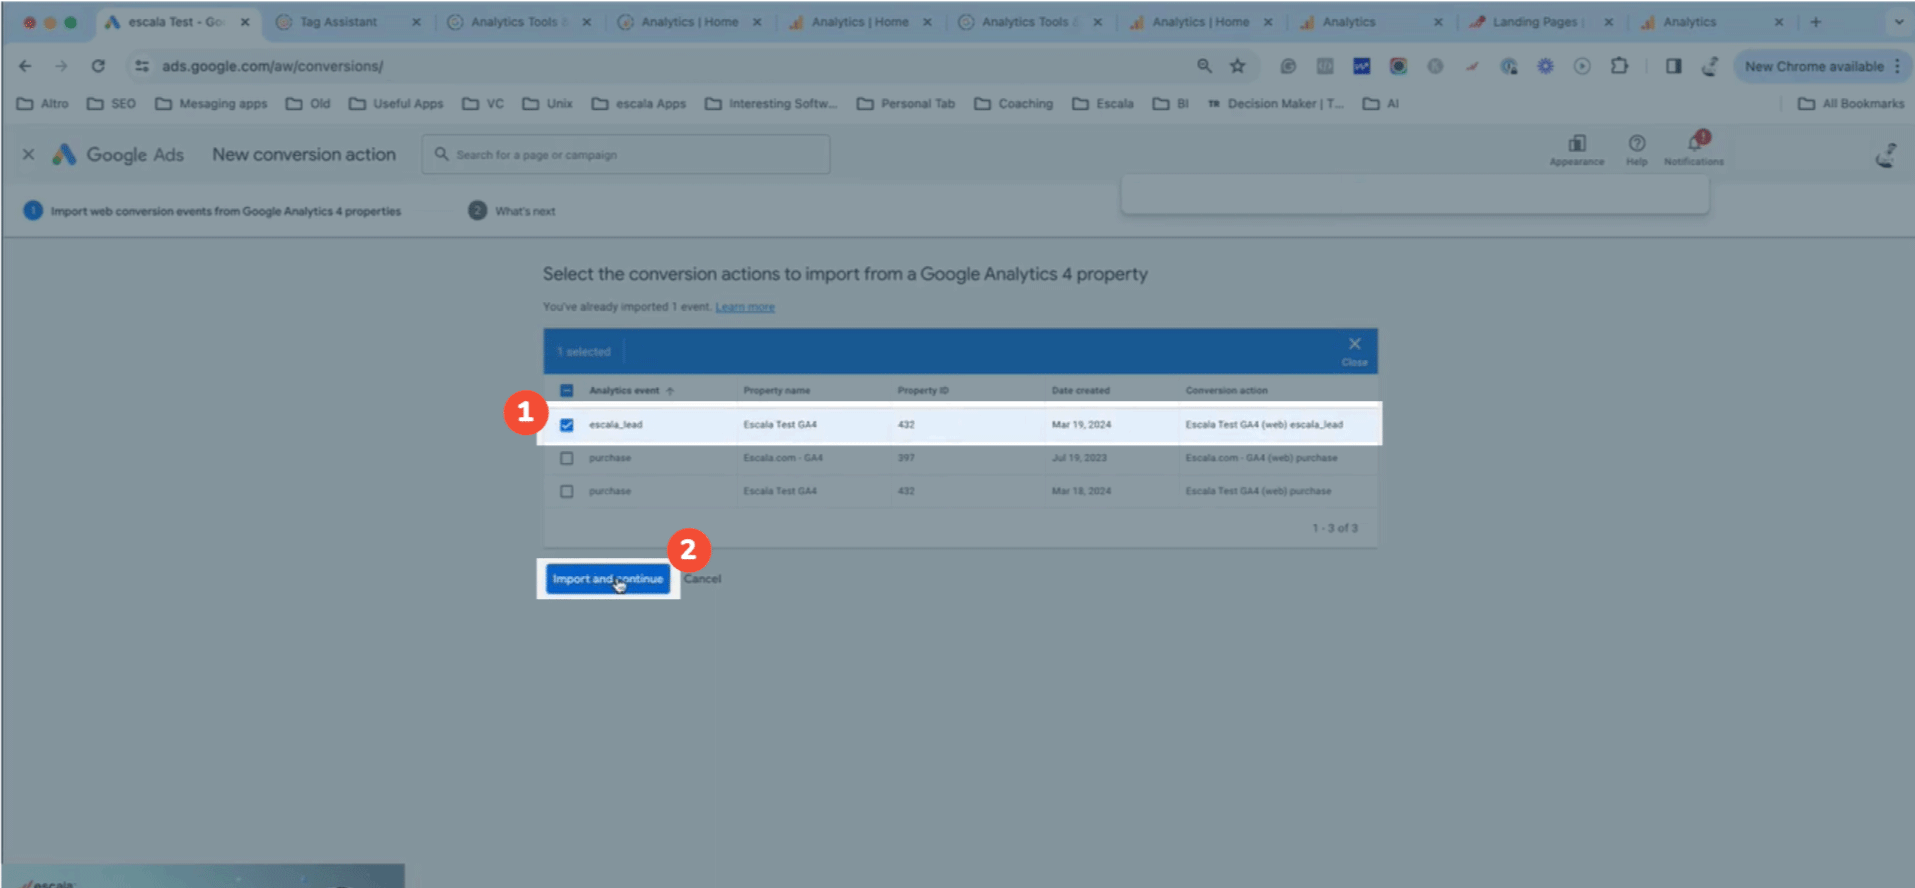Click the Date created column header
The width and height of the screenshot is (1915, 888).
(x=1080, y=391)
